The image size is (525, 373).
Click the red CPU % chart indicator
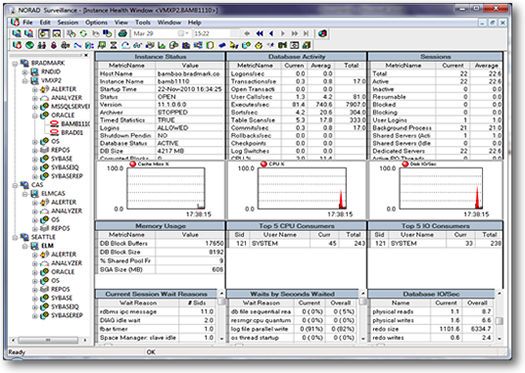pos(264,164)
